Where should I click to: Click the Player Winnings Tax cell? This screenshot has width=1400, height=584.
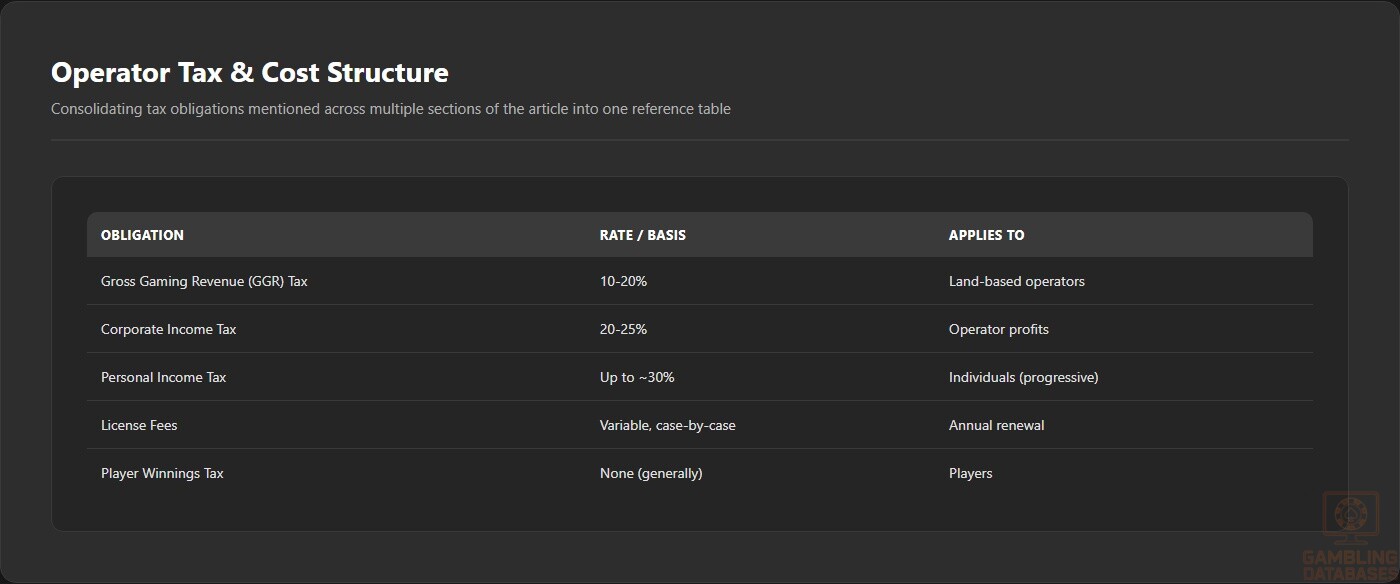tap(162, 473)
